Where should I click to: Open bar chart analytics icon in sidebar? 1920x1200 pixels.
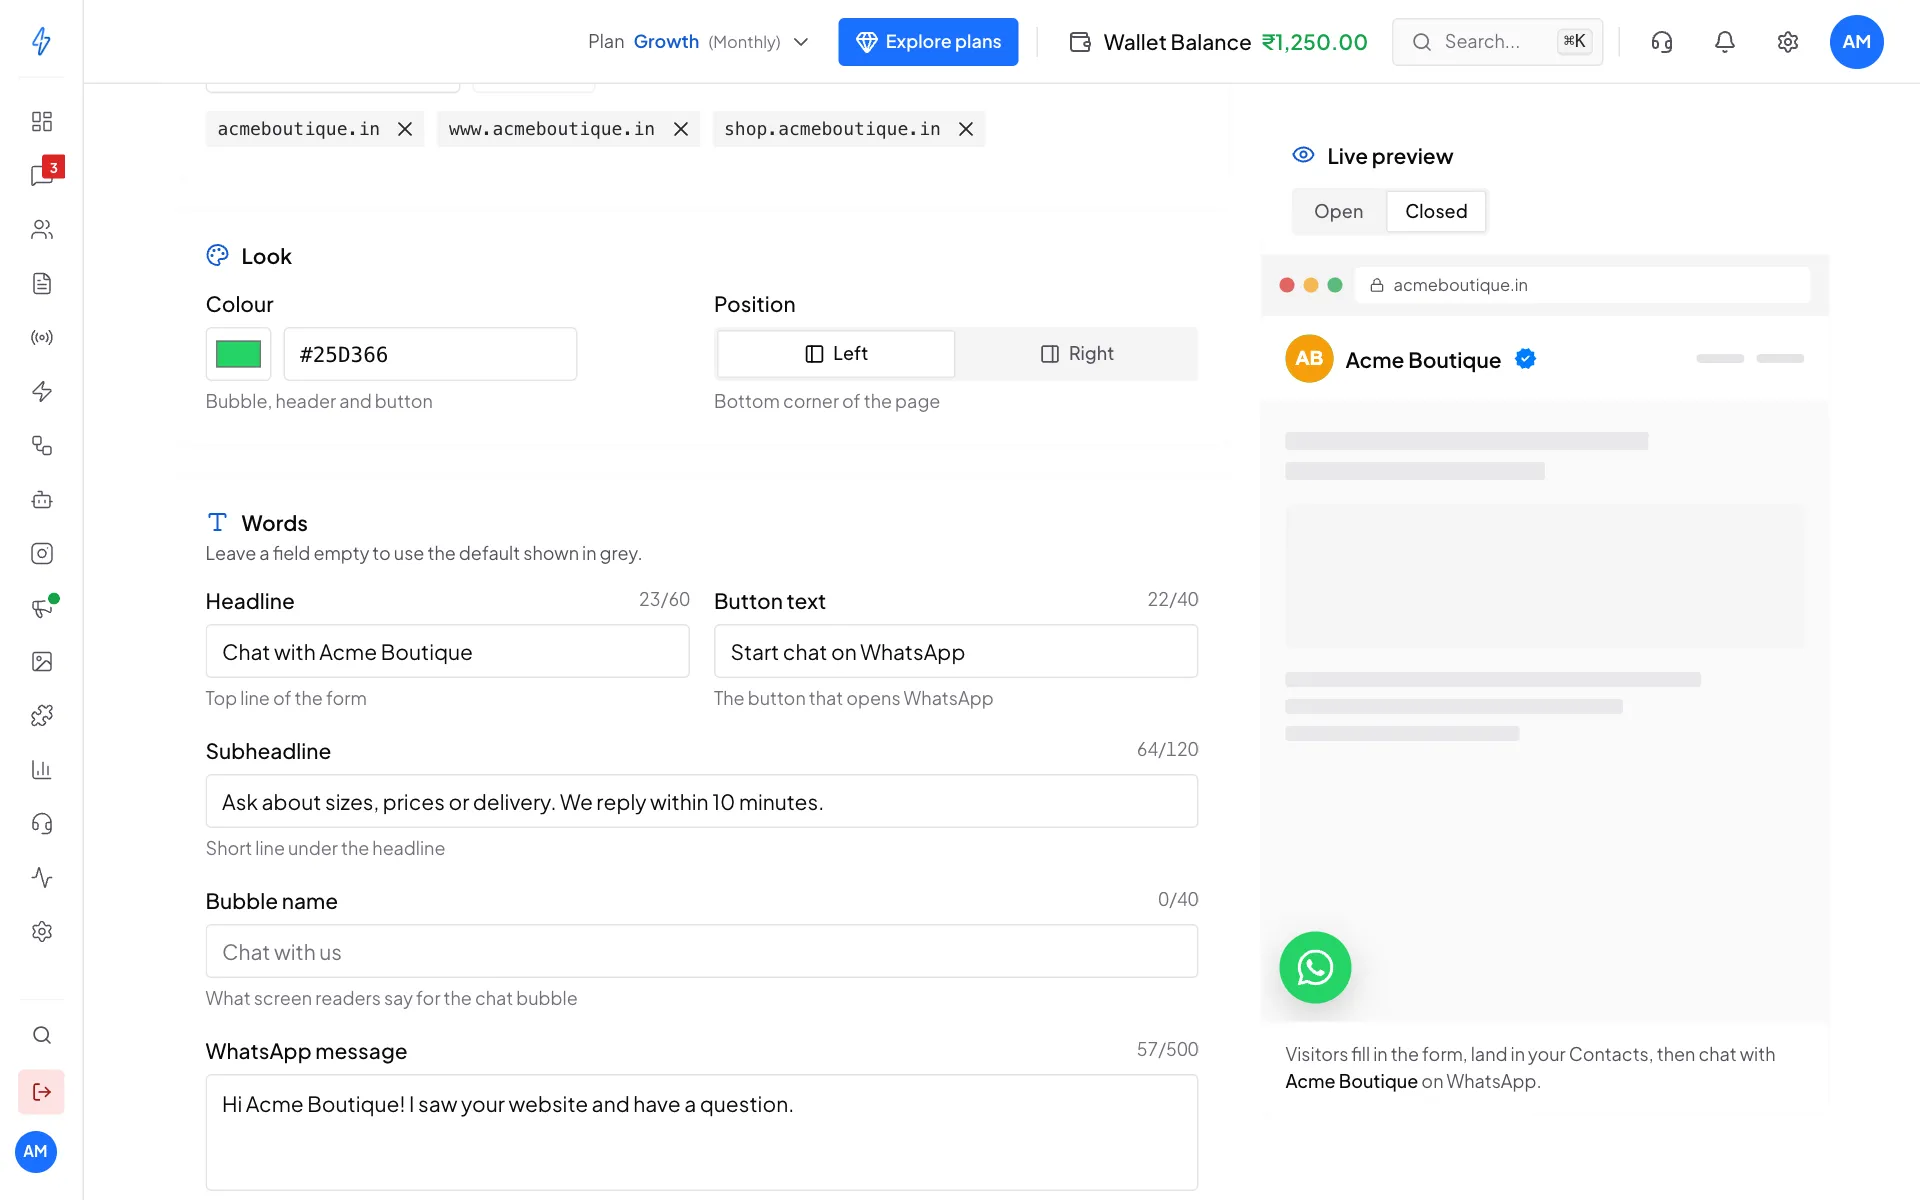[41, 769]
